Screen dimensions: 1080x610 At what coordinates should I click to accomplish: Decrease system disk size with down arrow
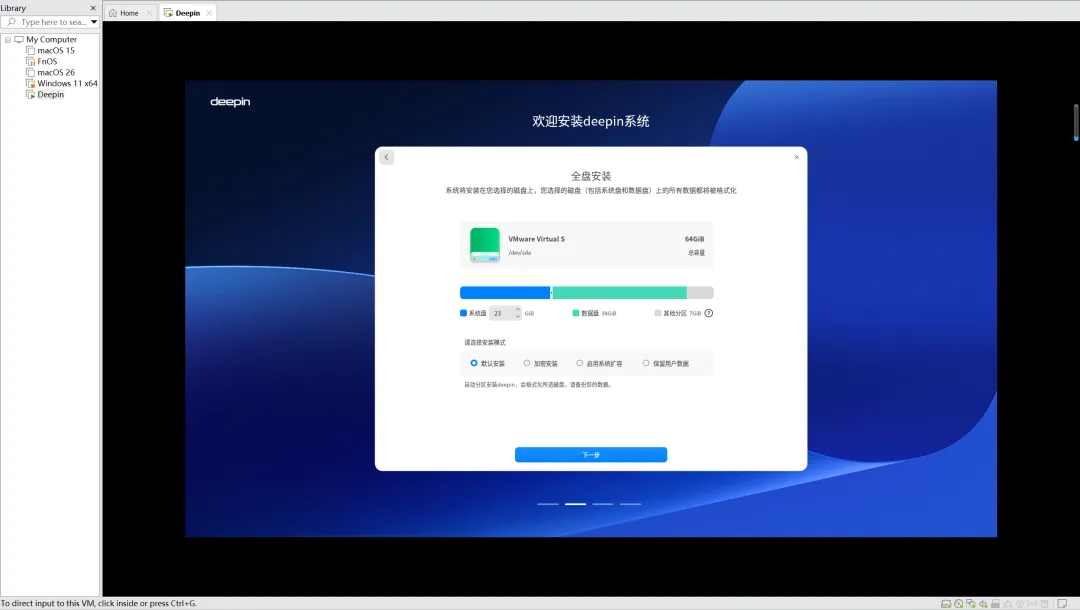(518, 317)
